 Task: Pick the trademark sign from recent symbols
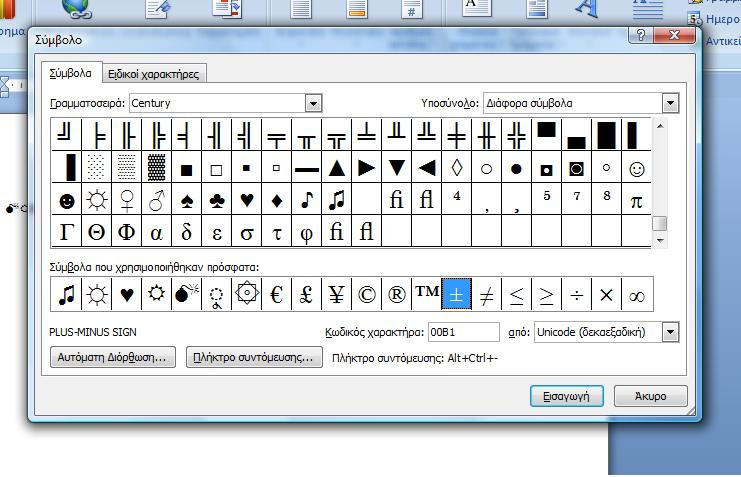coord(427,295)
